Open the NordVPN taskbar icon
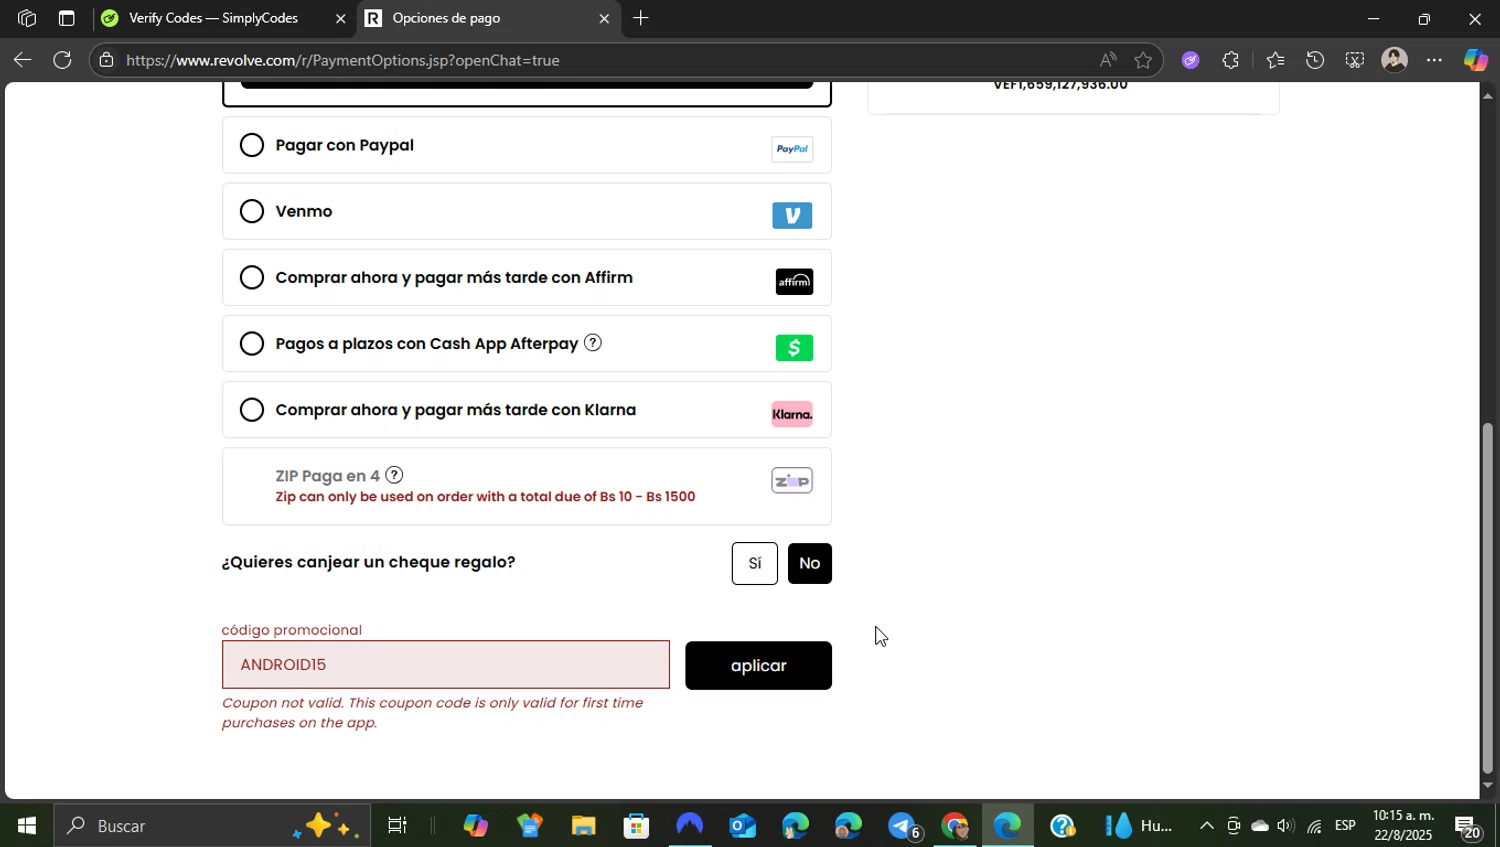The width and height of the screenshot is (1500, 847). (x=689, y=826)
